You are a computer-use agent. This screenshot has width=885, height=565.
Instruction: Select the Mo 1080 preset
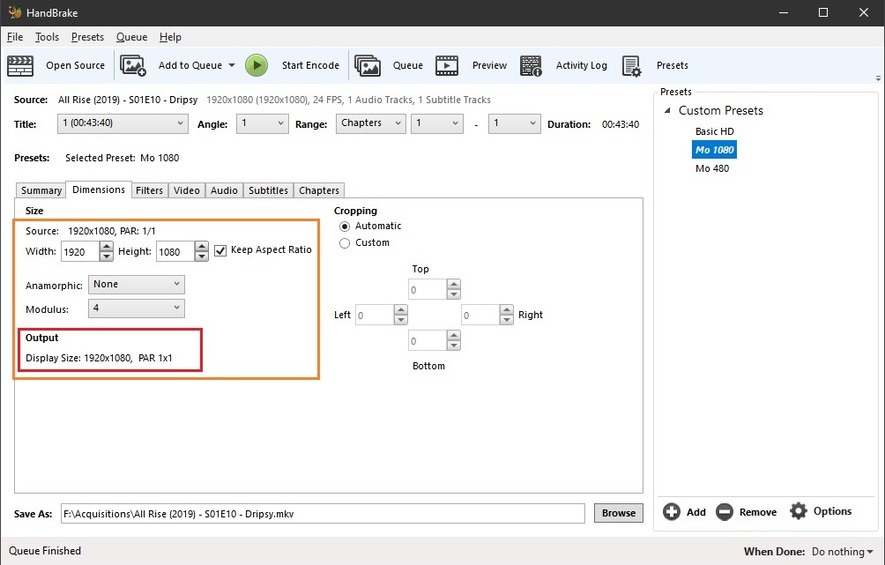point(715,150)
